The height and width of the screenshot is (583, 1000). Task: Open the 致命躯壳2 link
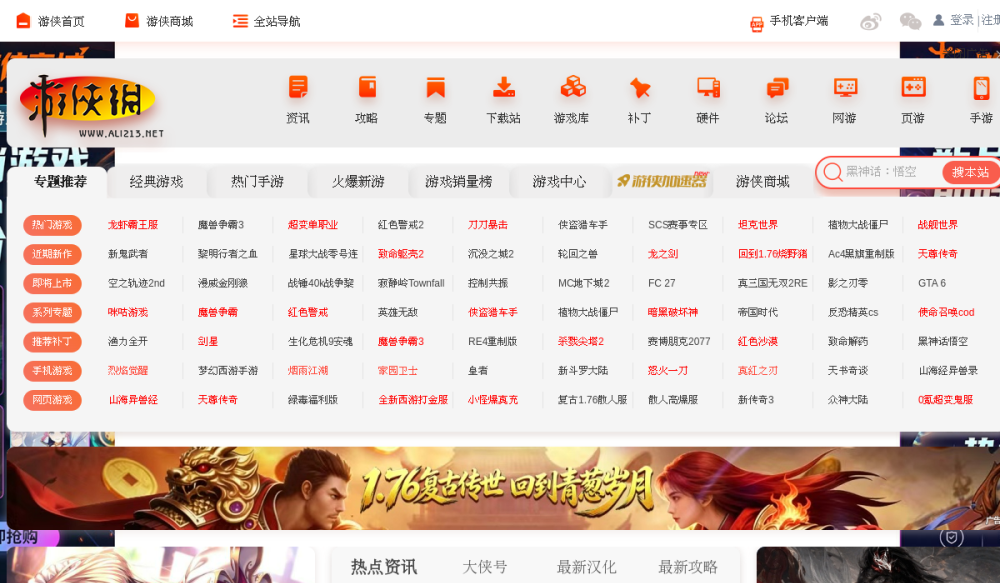(401, 254)
